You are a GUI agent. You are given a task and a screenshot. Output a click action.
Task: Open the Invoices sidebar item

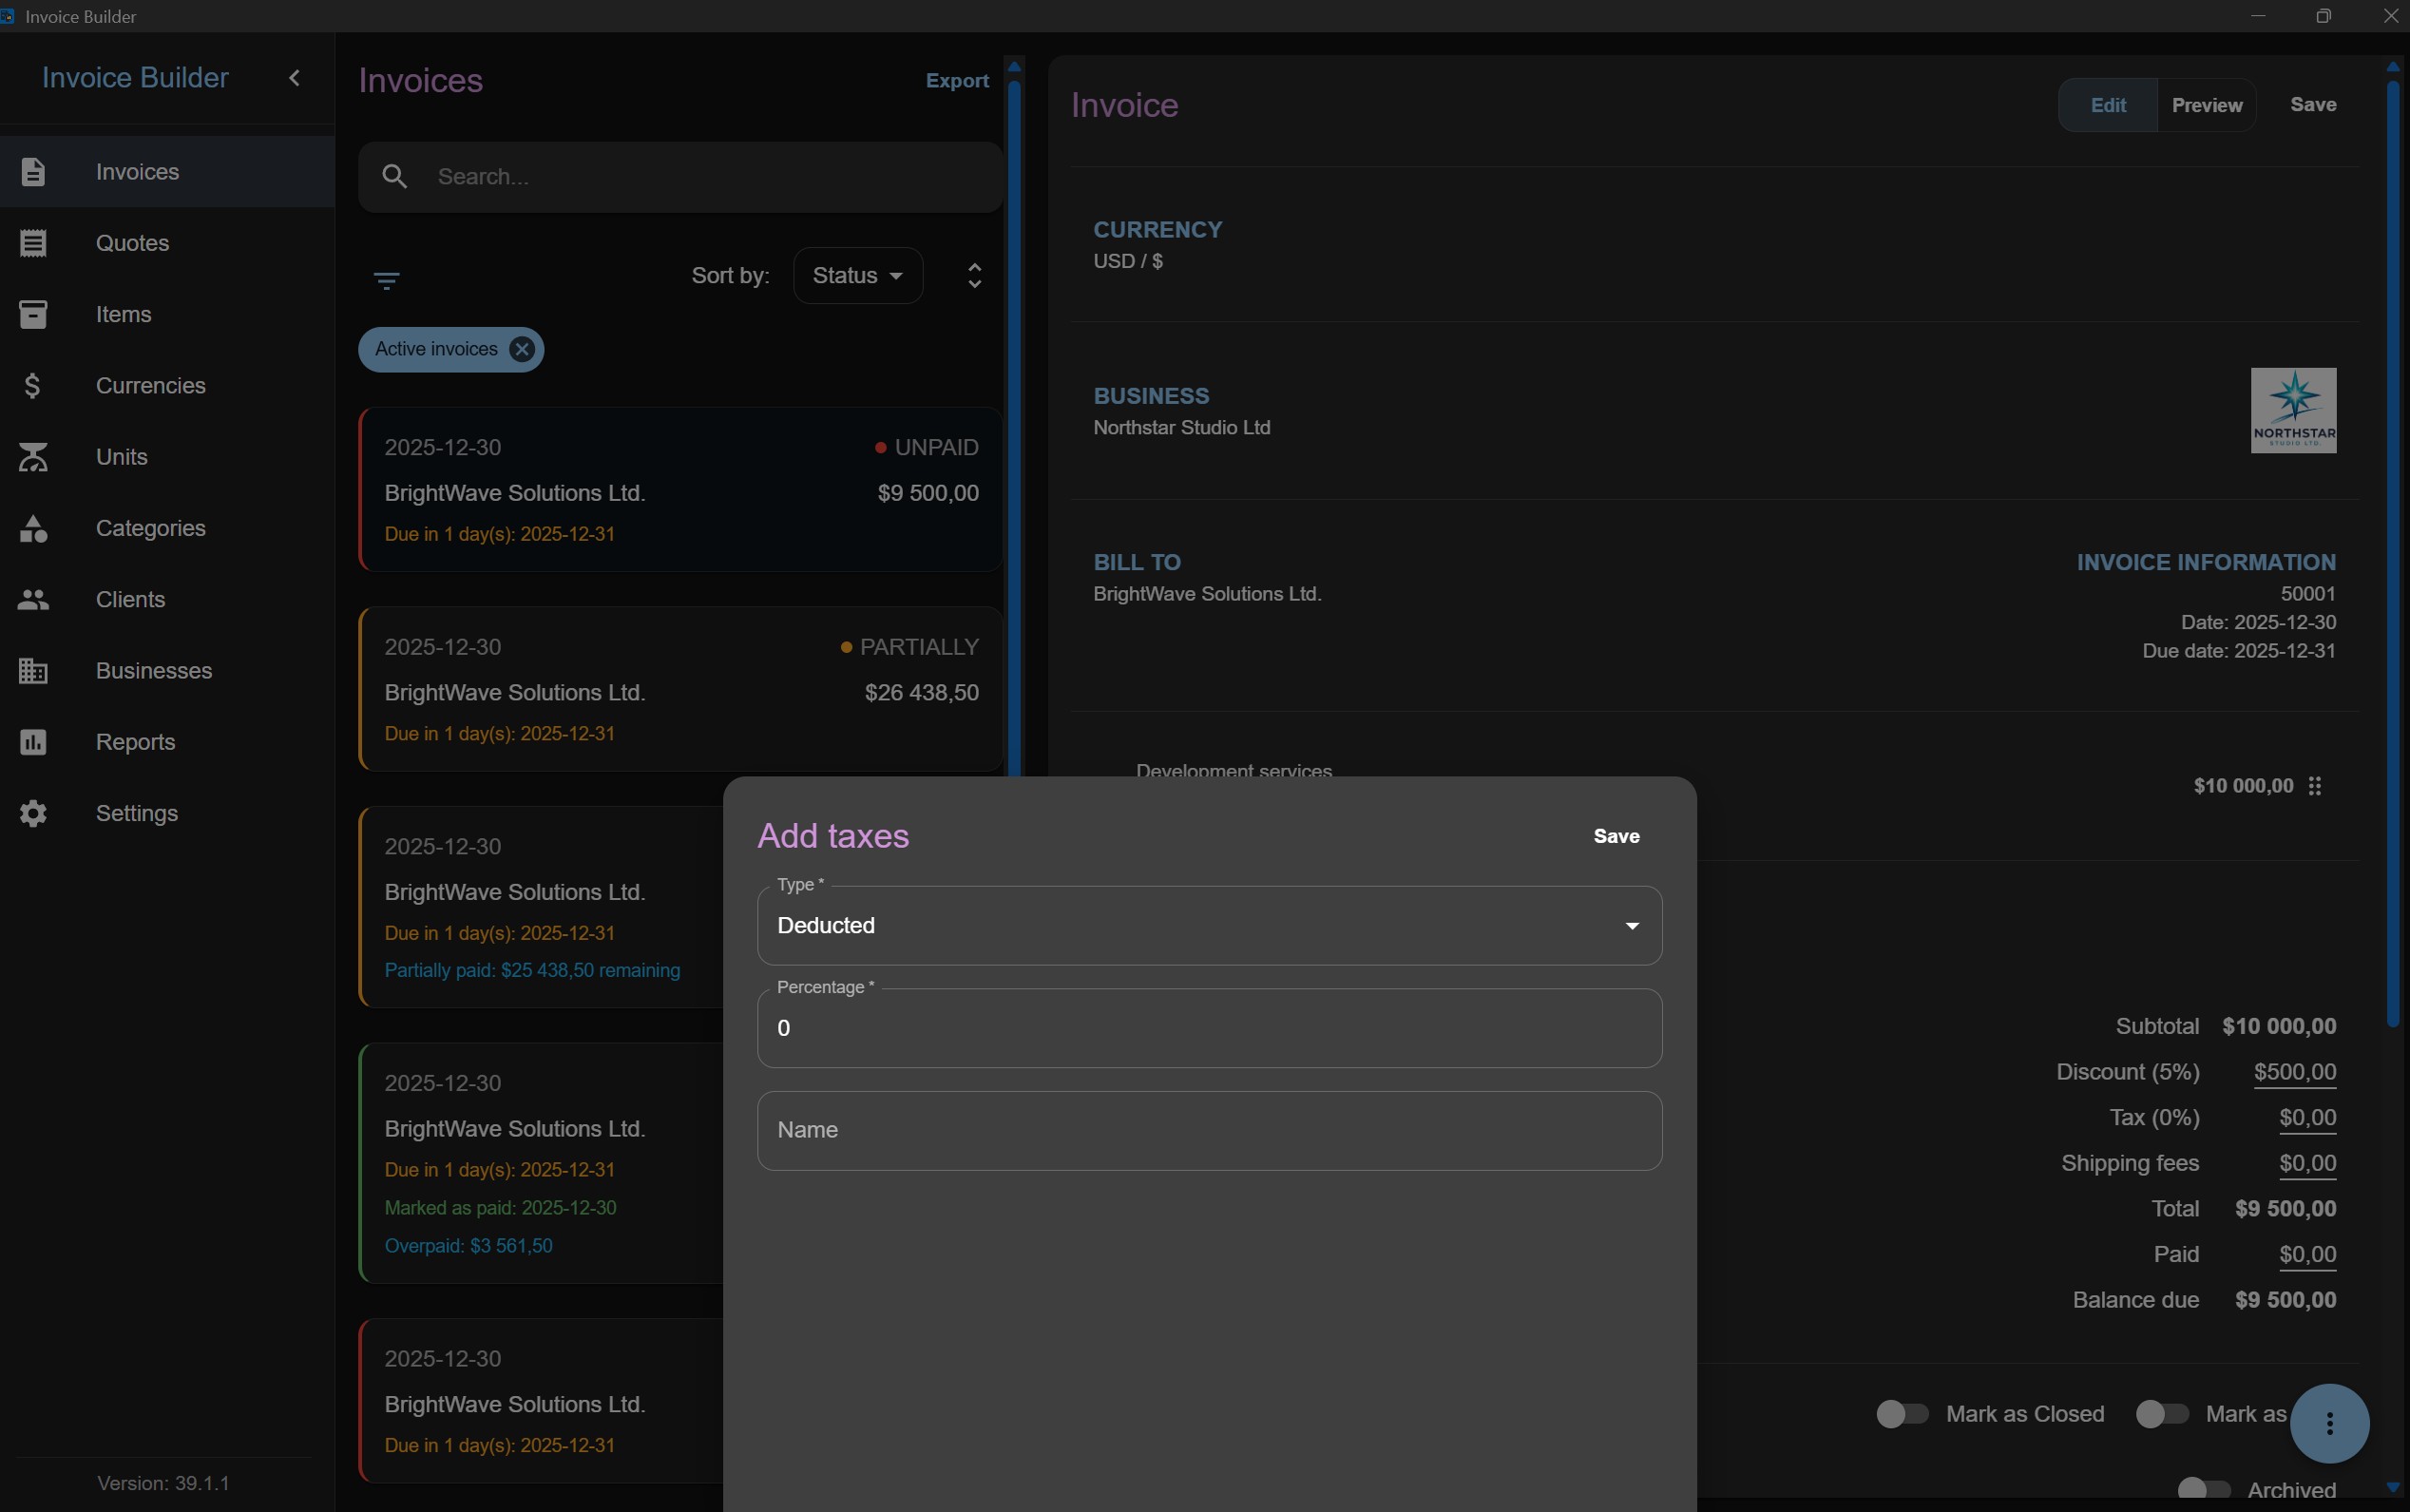pyautogui.click(x=167, y=172)
